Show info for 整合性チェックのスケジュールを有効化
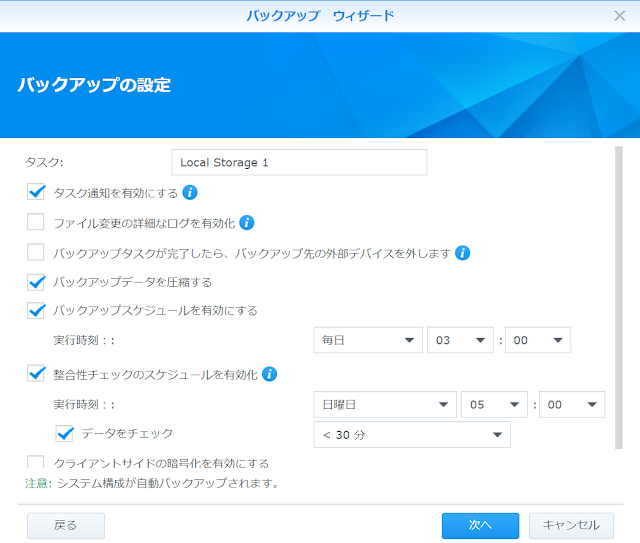Screen dimensions: 640x543 [269, 374]
